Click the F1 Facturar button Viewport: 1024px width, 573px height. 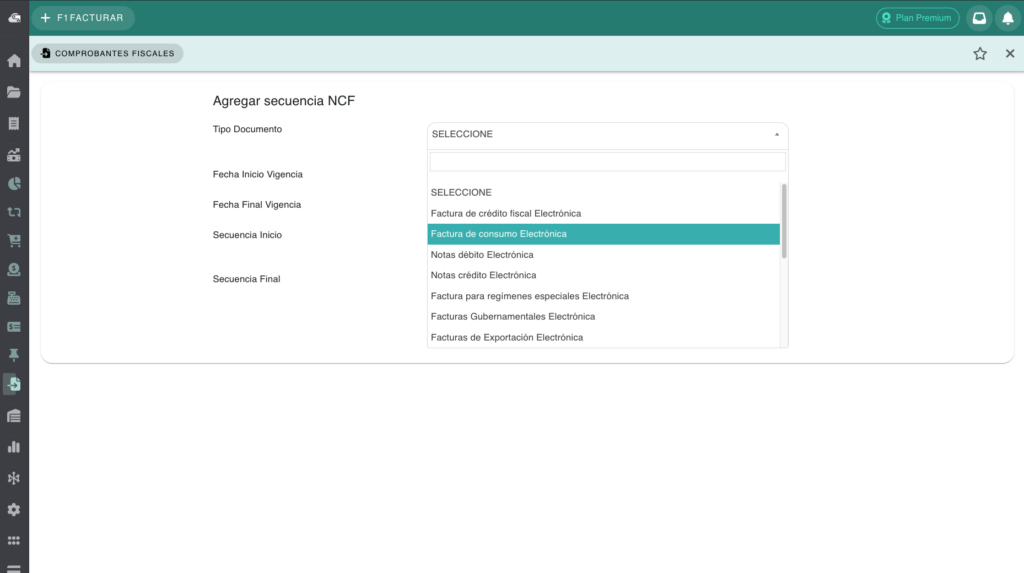coord(83,18)
